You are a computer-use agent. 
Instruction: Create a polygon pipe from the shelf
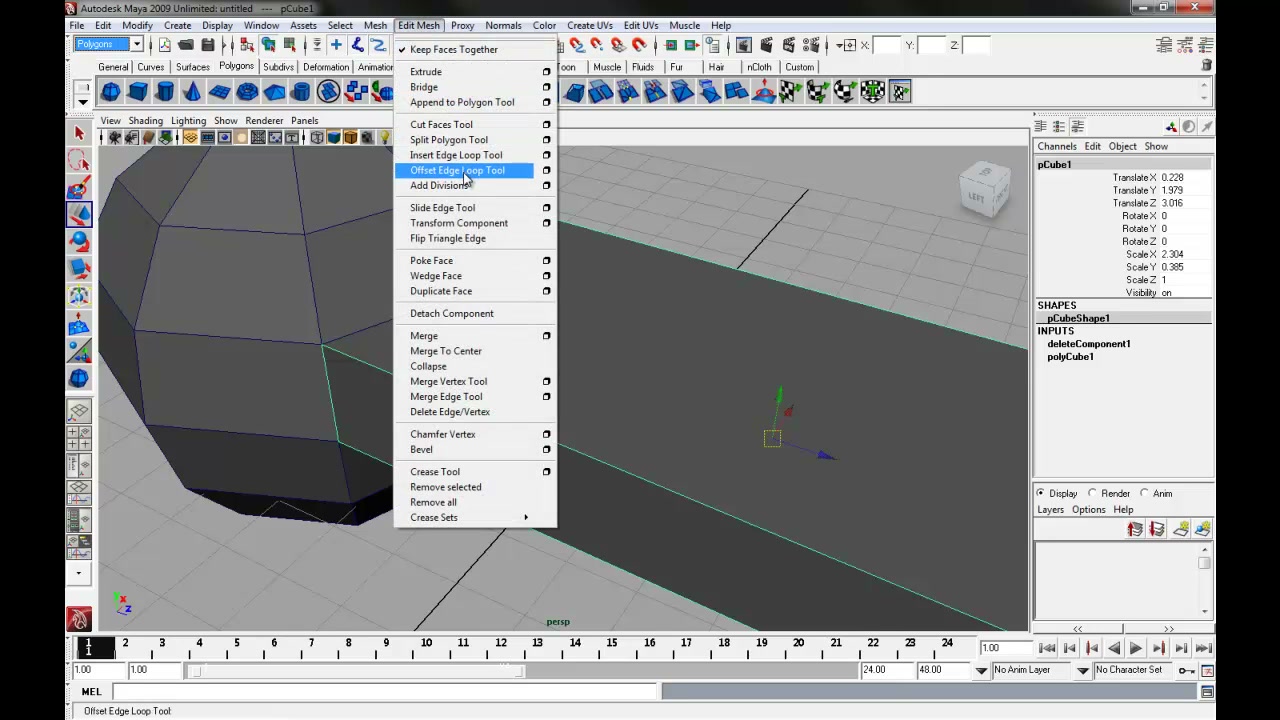pos(301,92)
